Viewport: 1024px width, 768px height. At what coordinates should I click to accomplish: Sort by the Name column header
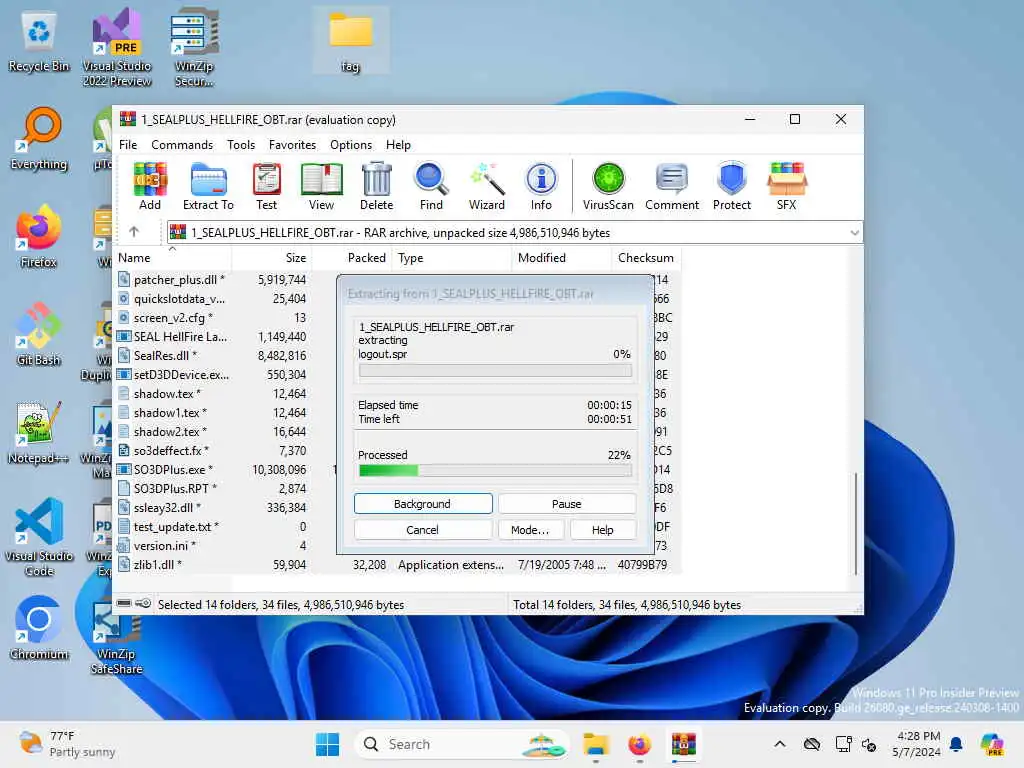(173, 258)
